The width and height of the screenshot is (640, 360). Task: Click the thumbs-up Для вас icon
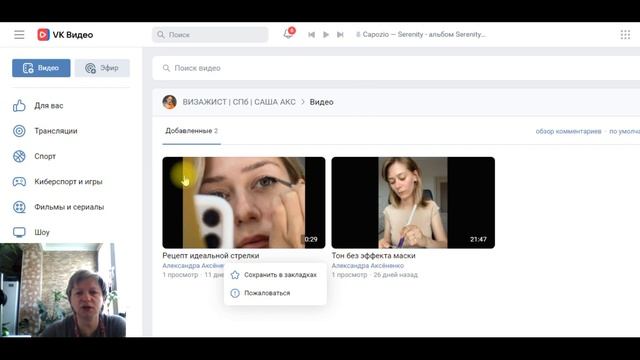pyautogui.click(x=19, y=106)
